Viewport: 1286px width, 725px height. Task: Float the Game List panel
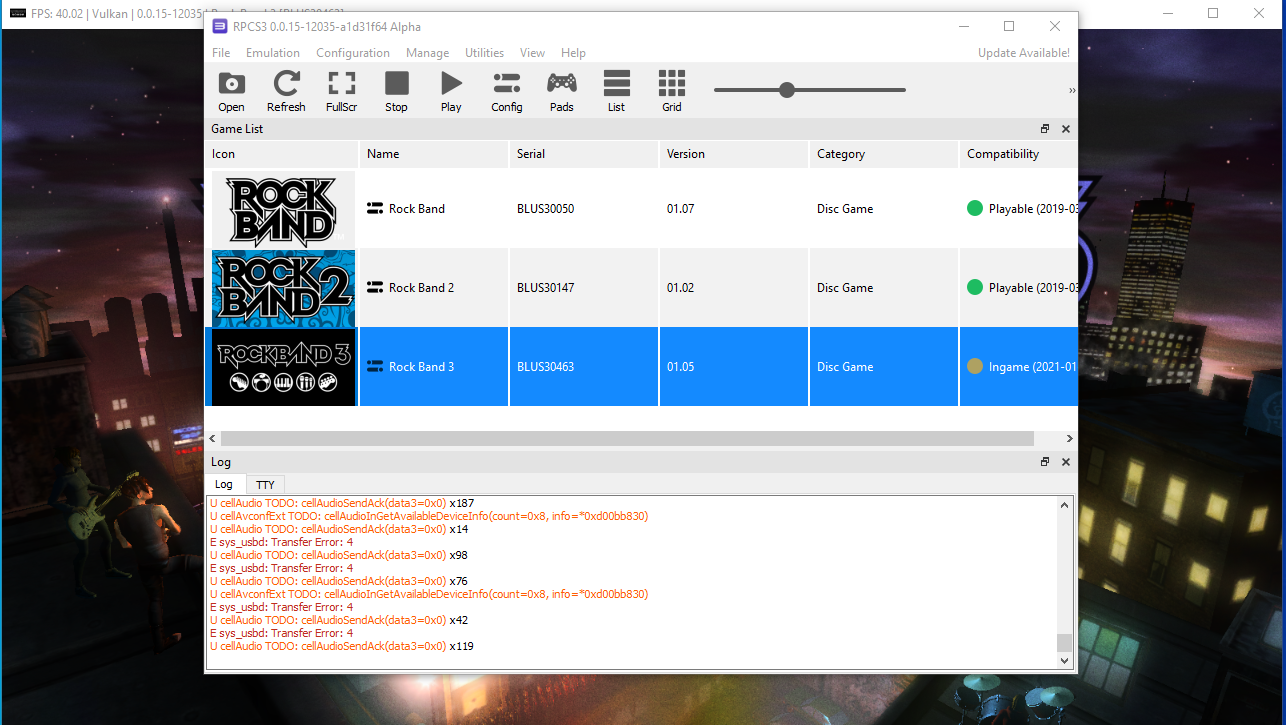pos(1045,129)
